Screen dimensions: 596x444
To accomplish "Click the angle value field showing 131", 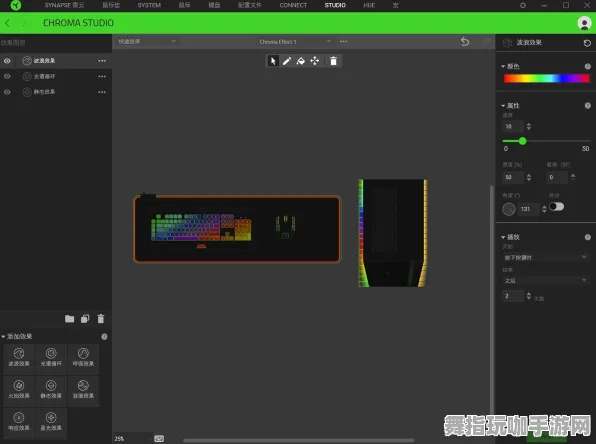I will click(529, 209).
